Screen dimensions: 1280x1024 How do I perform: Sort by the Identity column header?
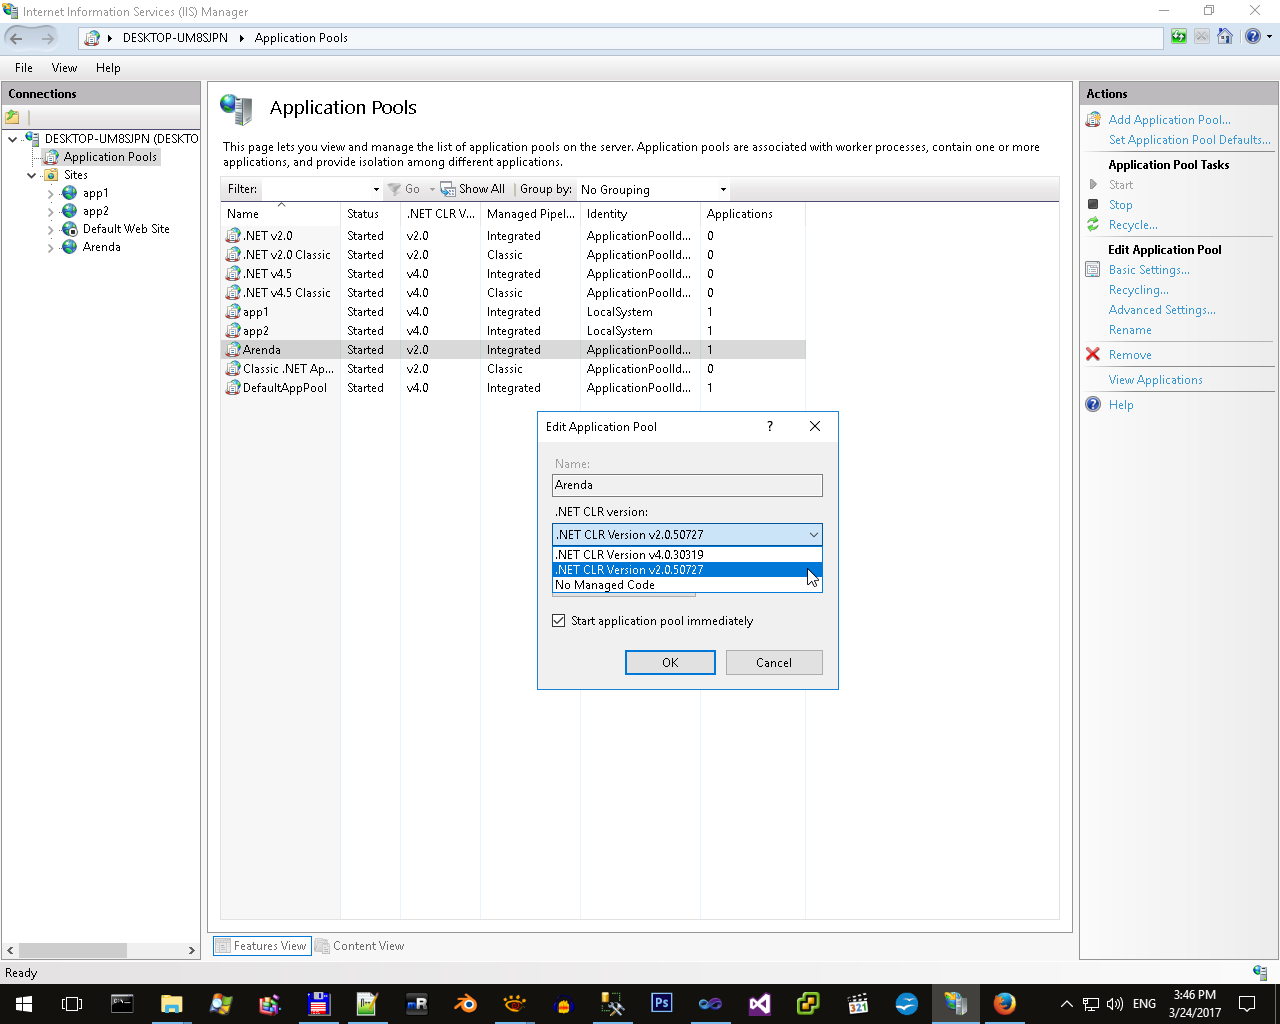640,214
